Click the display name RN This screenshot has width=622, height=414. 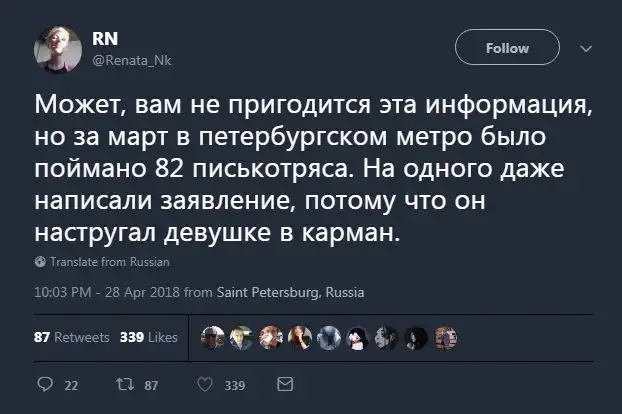click(103, 40)
